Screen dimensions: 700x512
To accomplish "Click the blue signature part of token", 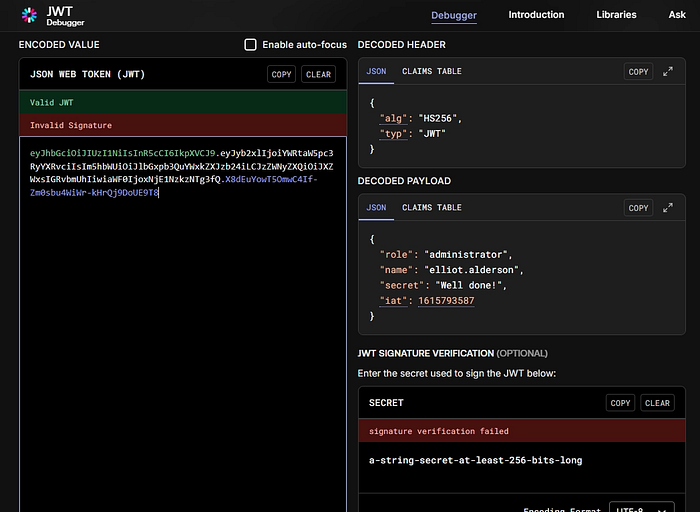I will [174, 186].
